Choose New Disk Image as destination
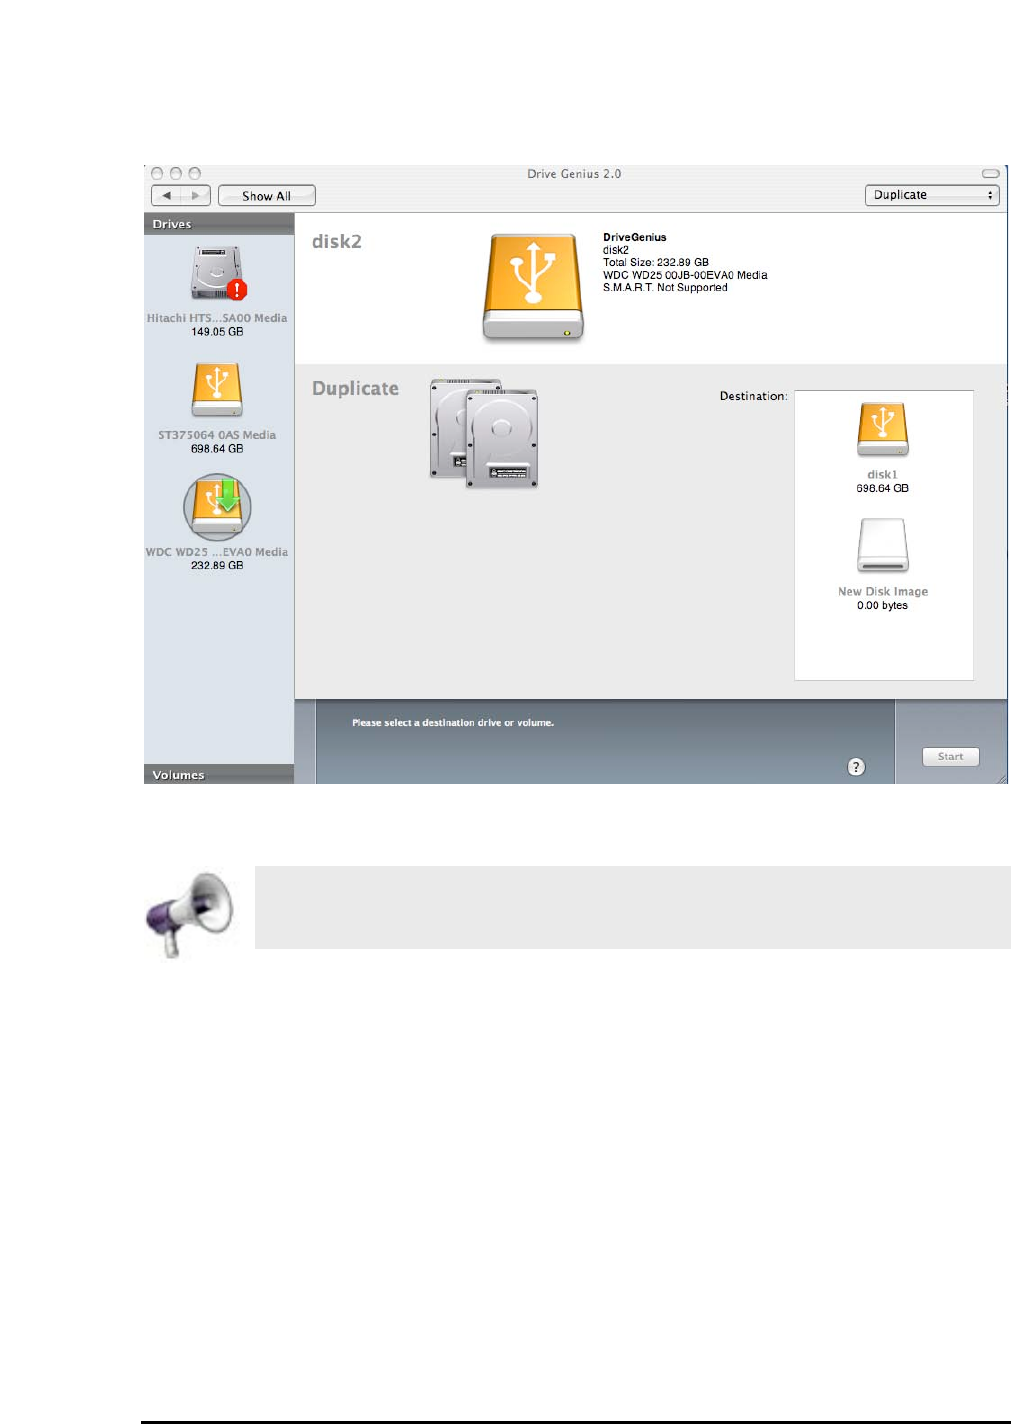 pyautogui.click(x=883, y=546)
